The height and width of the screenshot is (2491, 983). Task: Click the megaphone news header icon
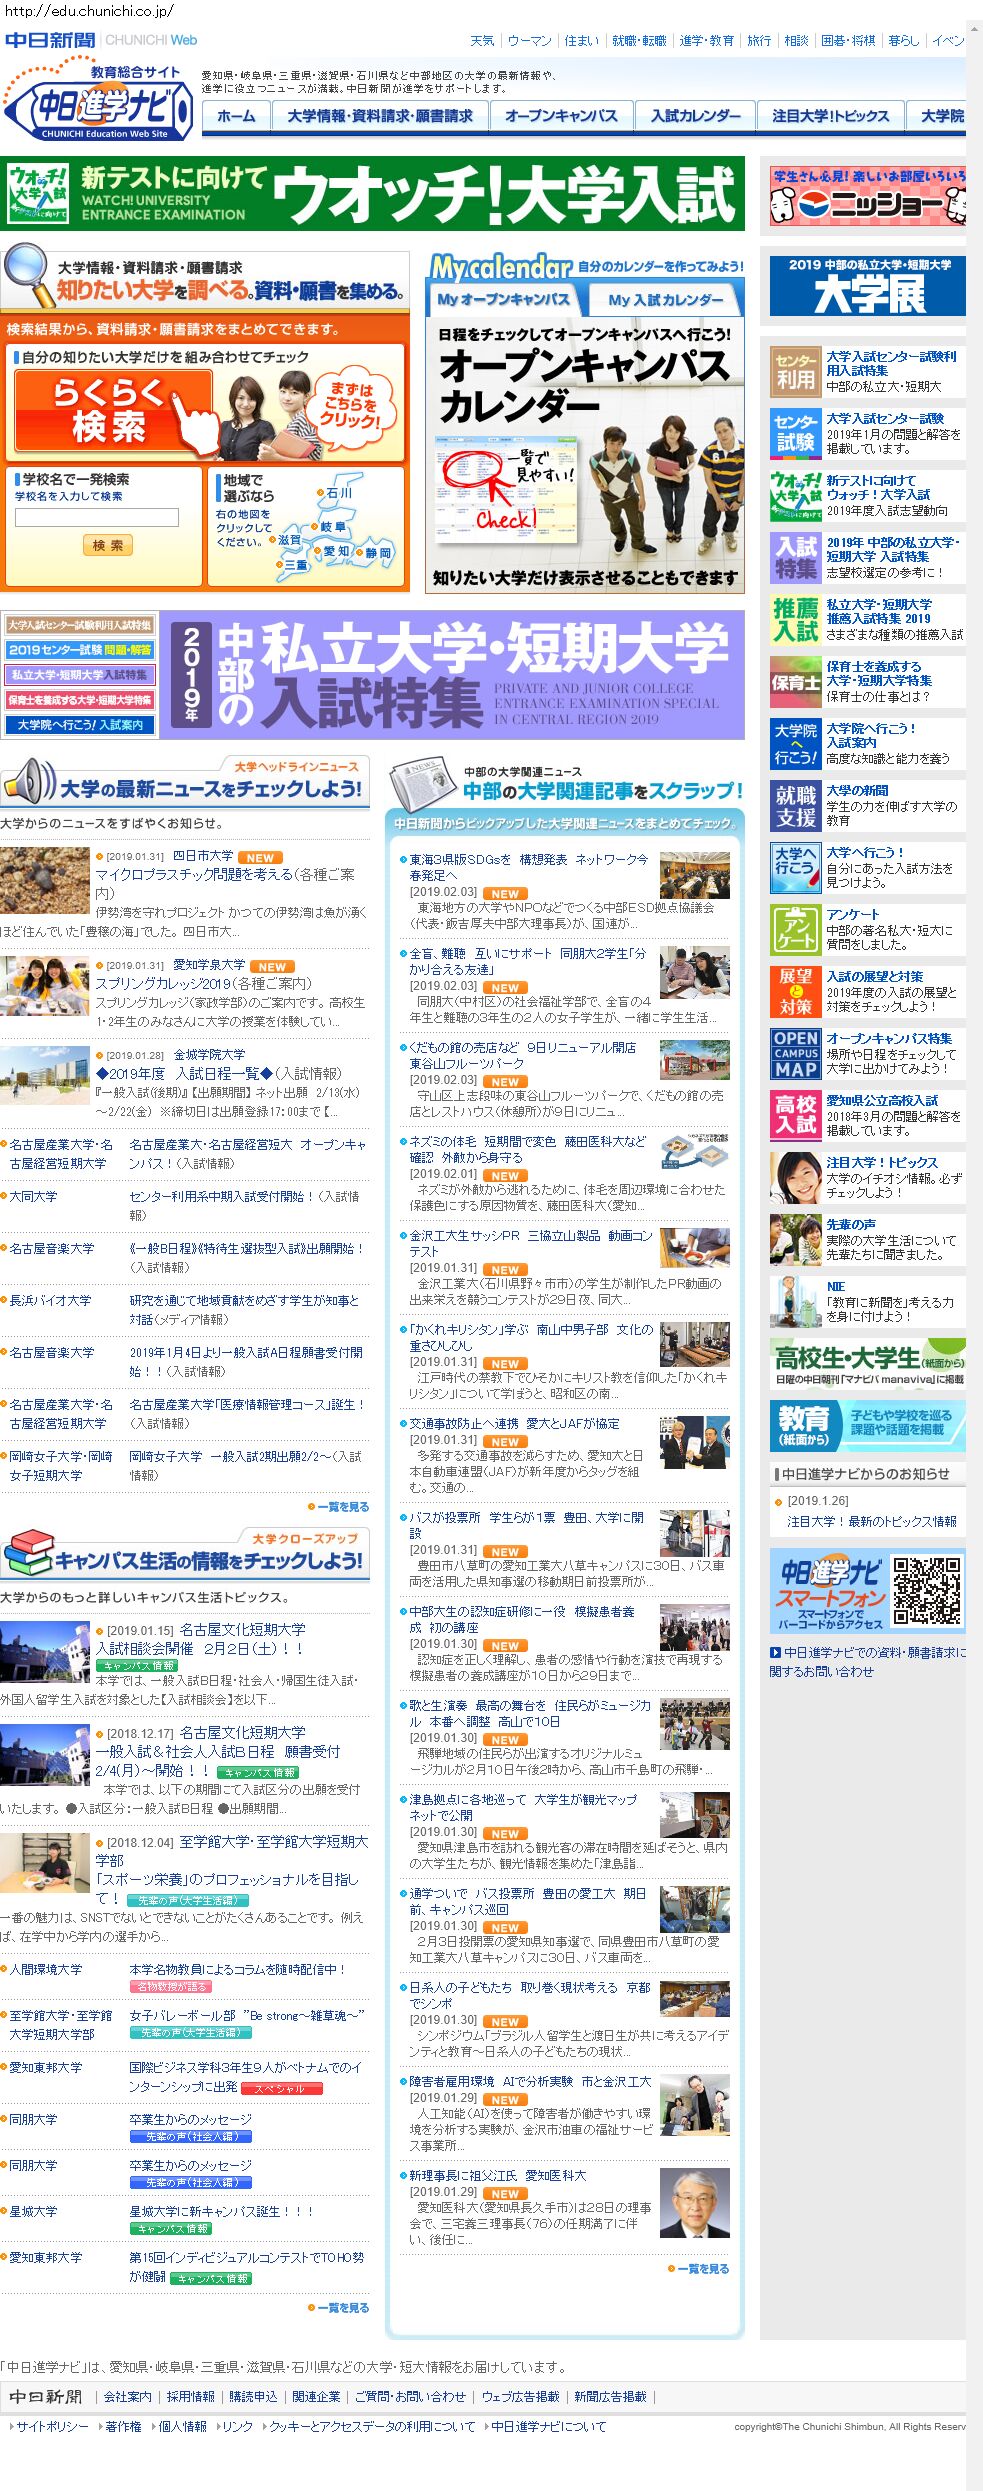28,781
